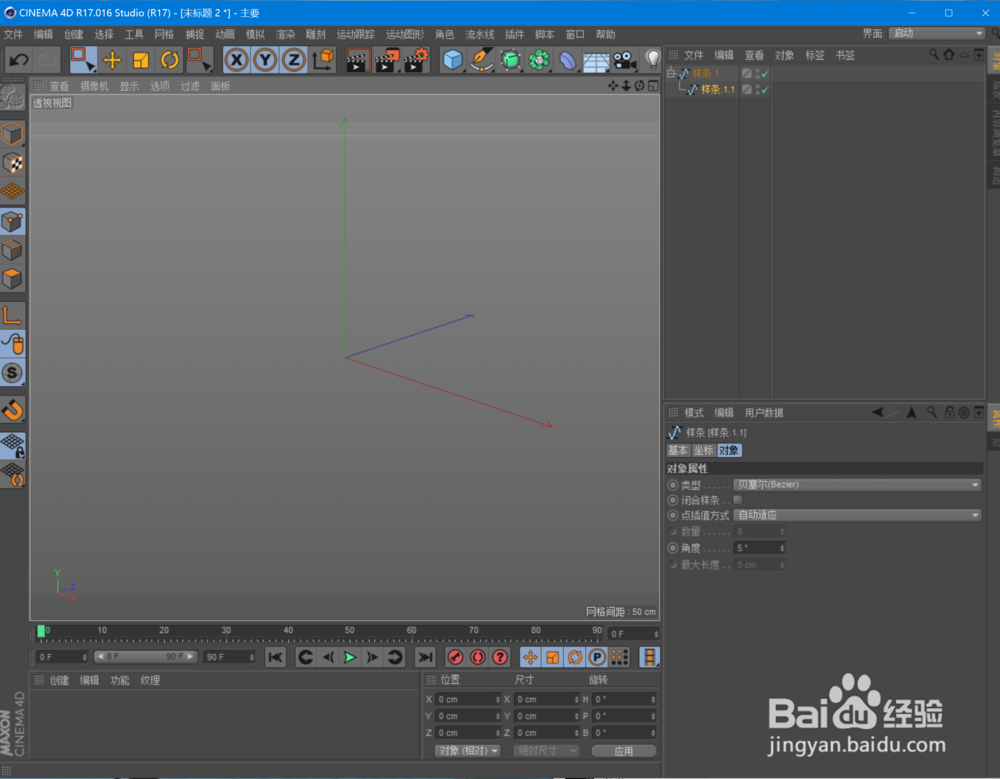
Task: Click the preview range slider bar
Action: (x=146, y=657)
